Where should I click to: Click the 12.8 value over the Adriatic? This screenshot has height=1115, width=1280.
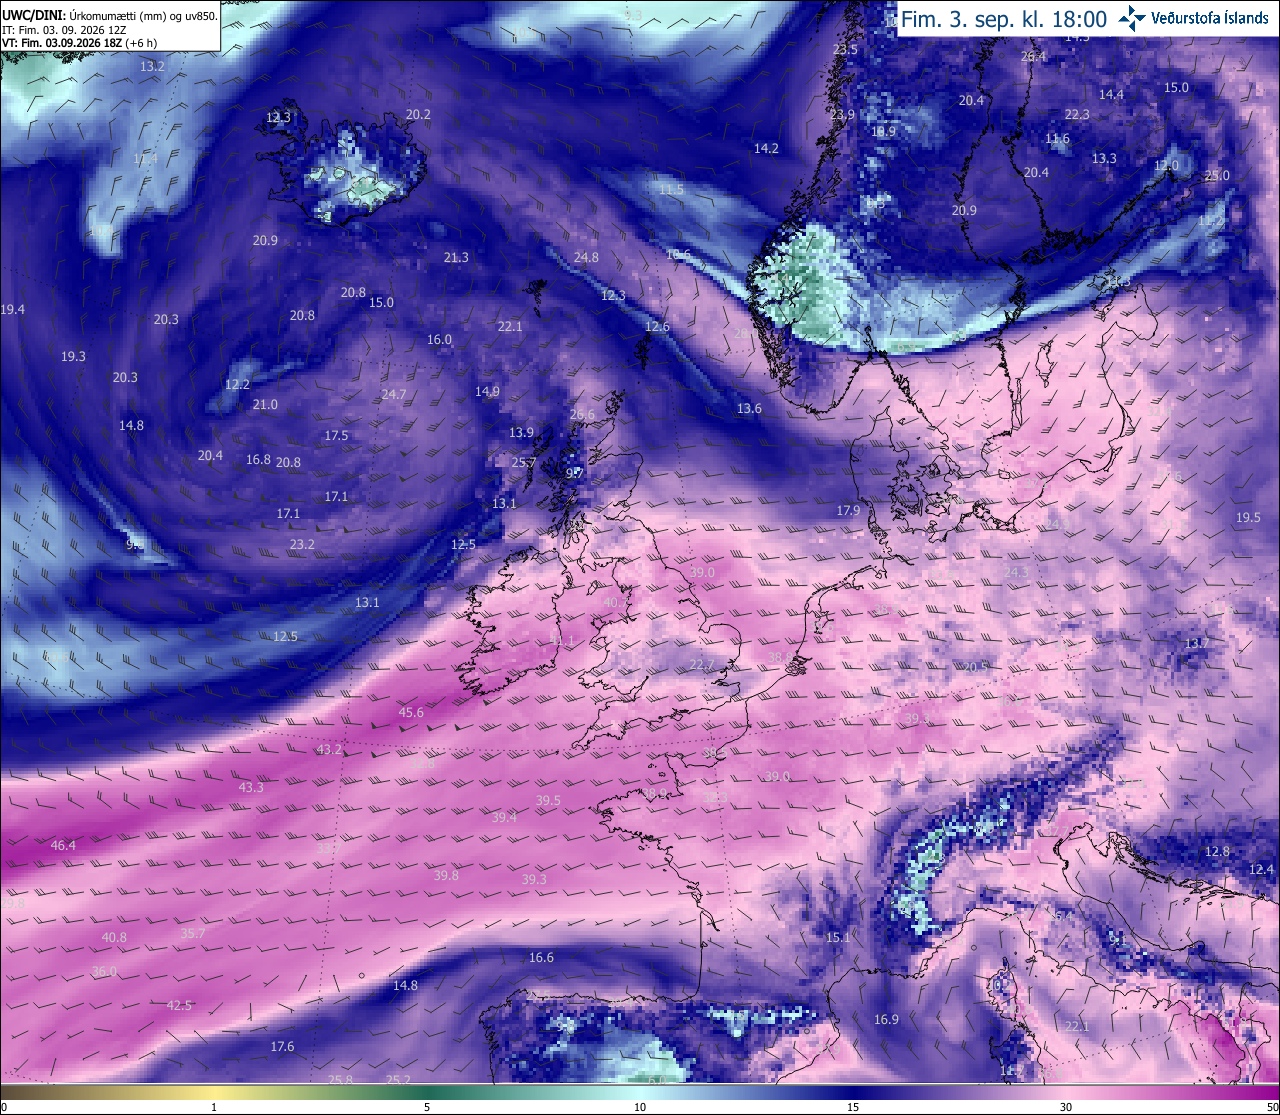tap(1217, 852)
